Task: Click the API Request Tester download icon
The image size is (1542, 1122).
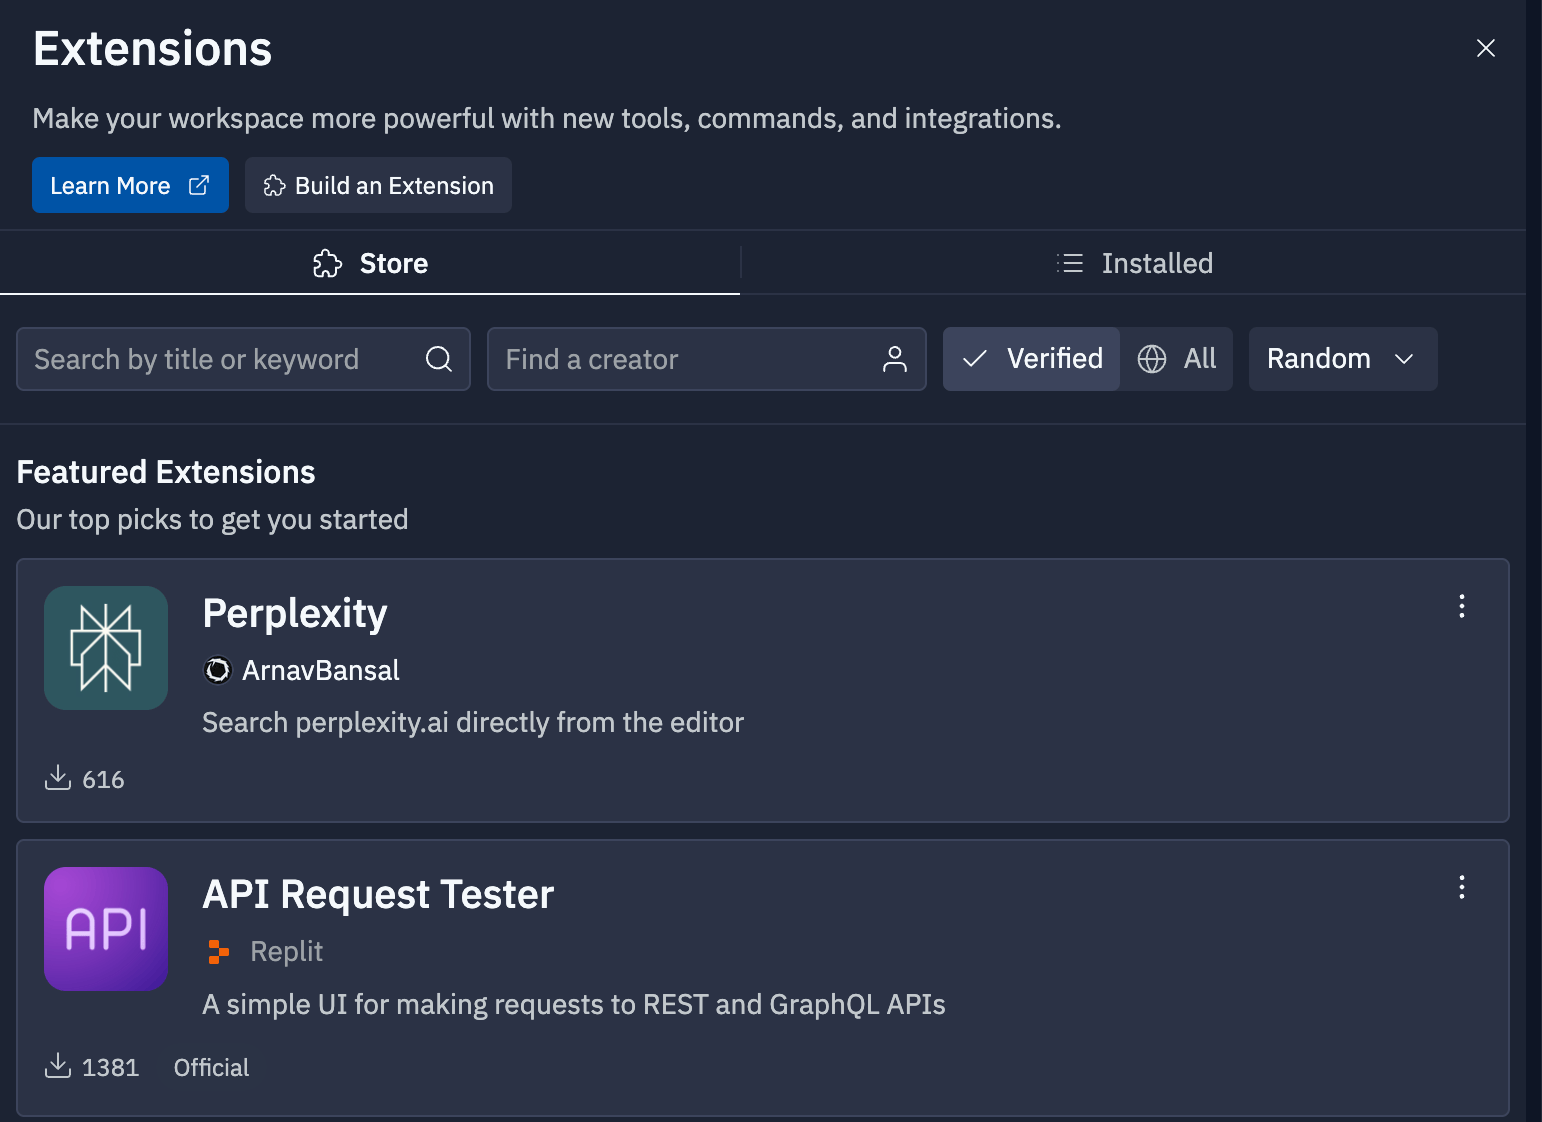Action: tap(58, 1066)
